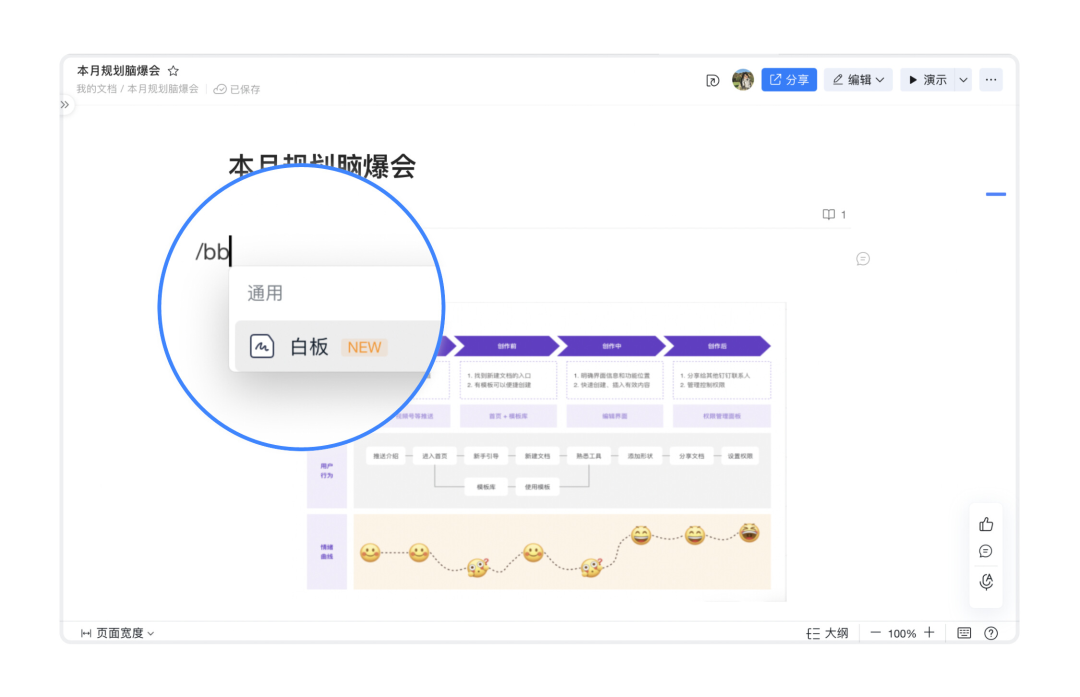Click the 100% zoom level

[x=902, y=634]
